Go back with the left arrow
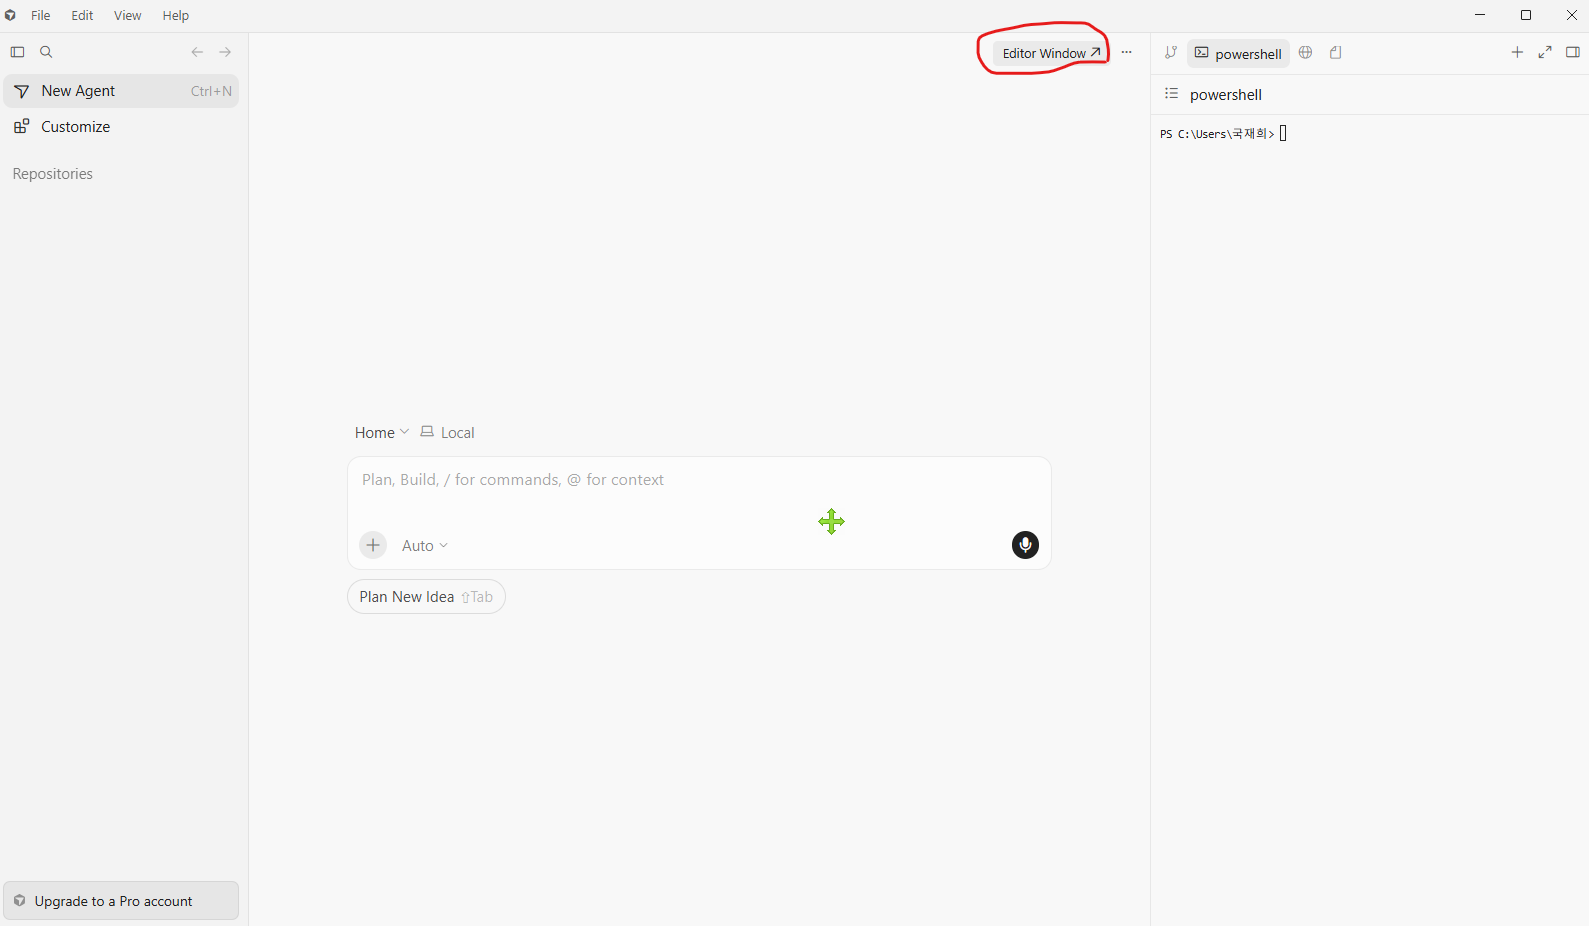The image size is (1589, 926). point(197,52)
